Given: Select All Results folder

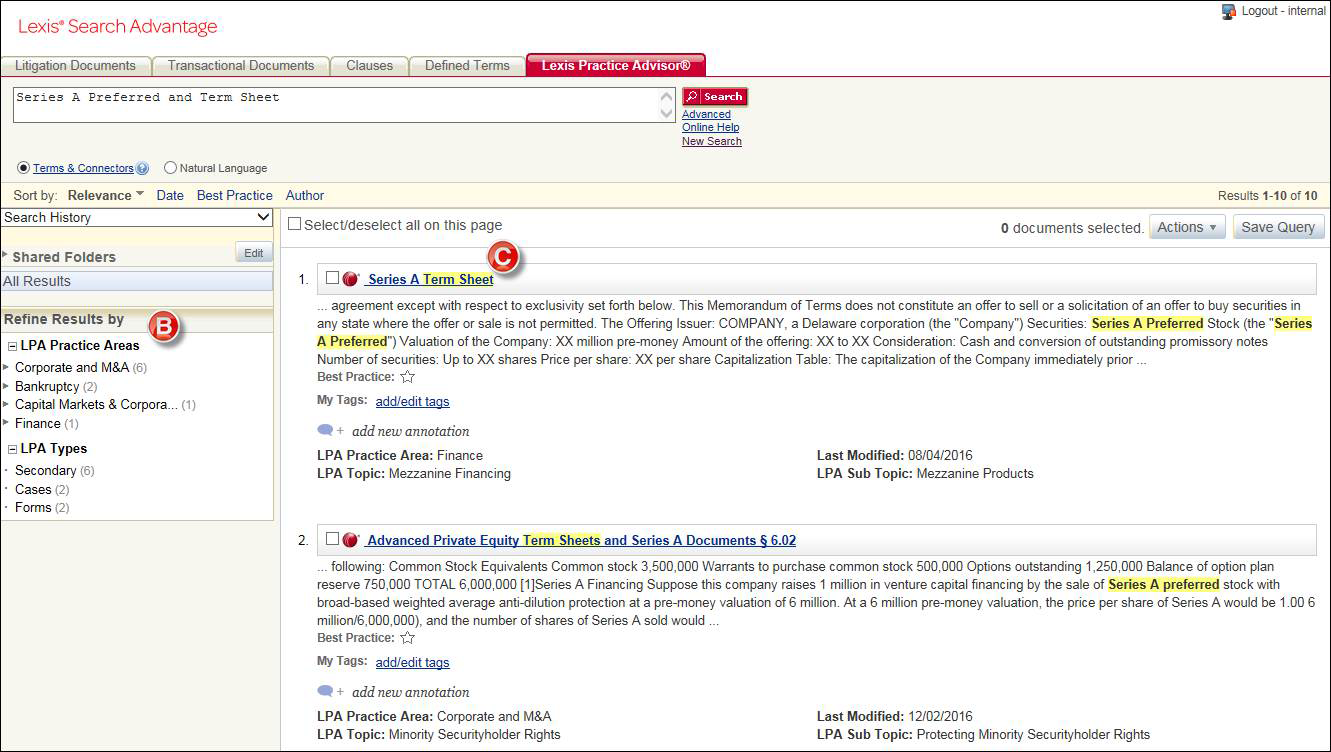Looking at the screenshot, I should [x=137, y=281].
